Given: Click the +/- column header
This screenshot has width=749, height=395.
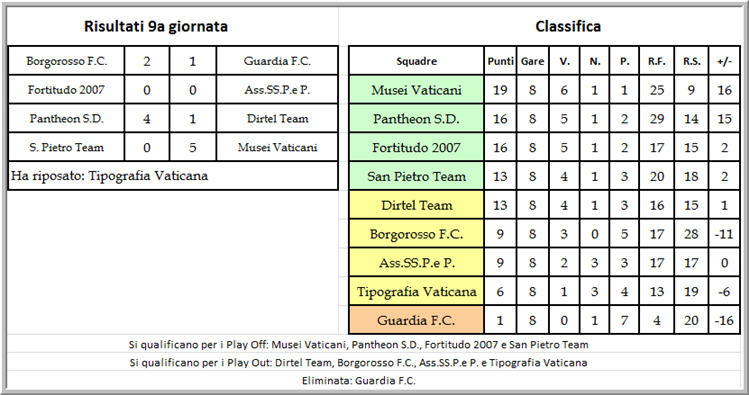Looking at the screenshot, I should 725,61.
